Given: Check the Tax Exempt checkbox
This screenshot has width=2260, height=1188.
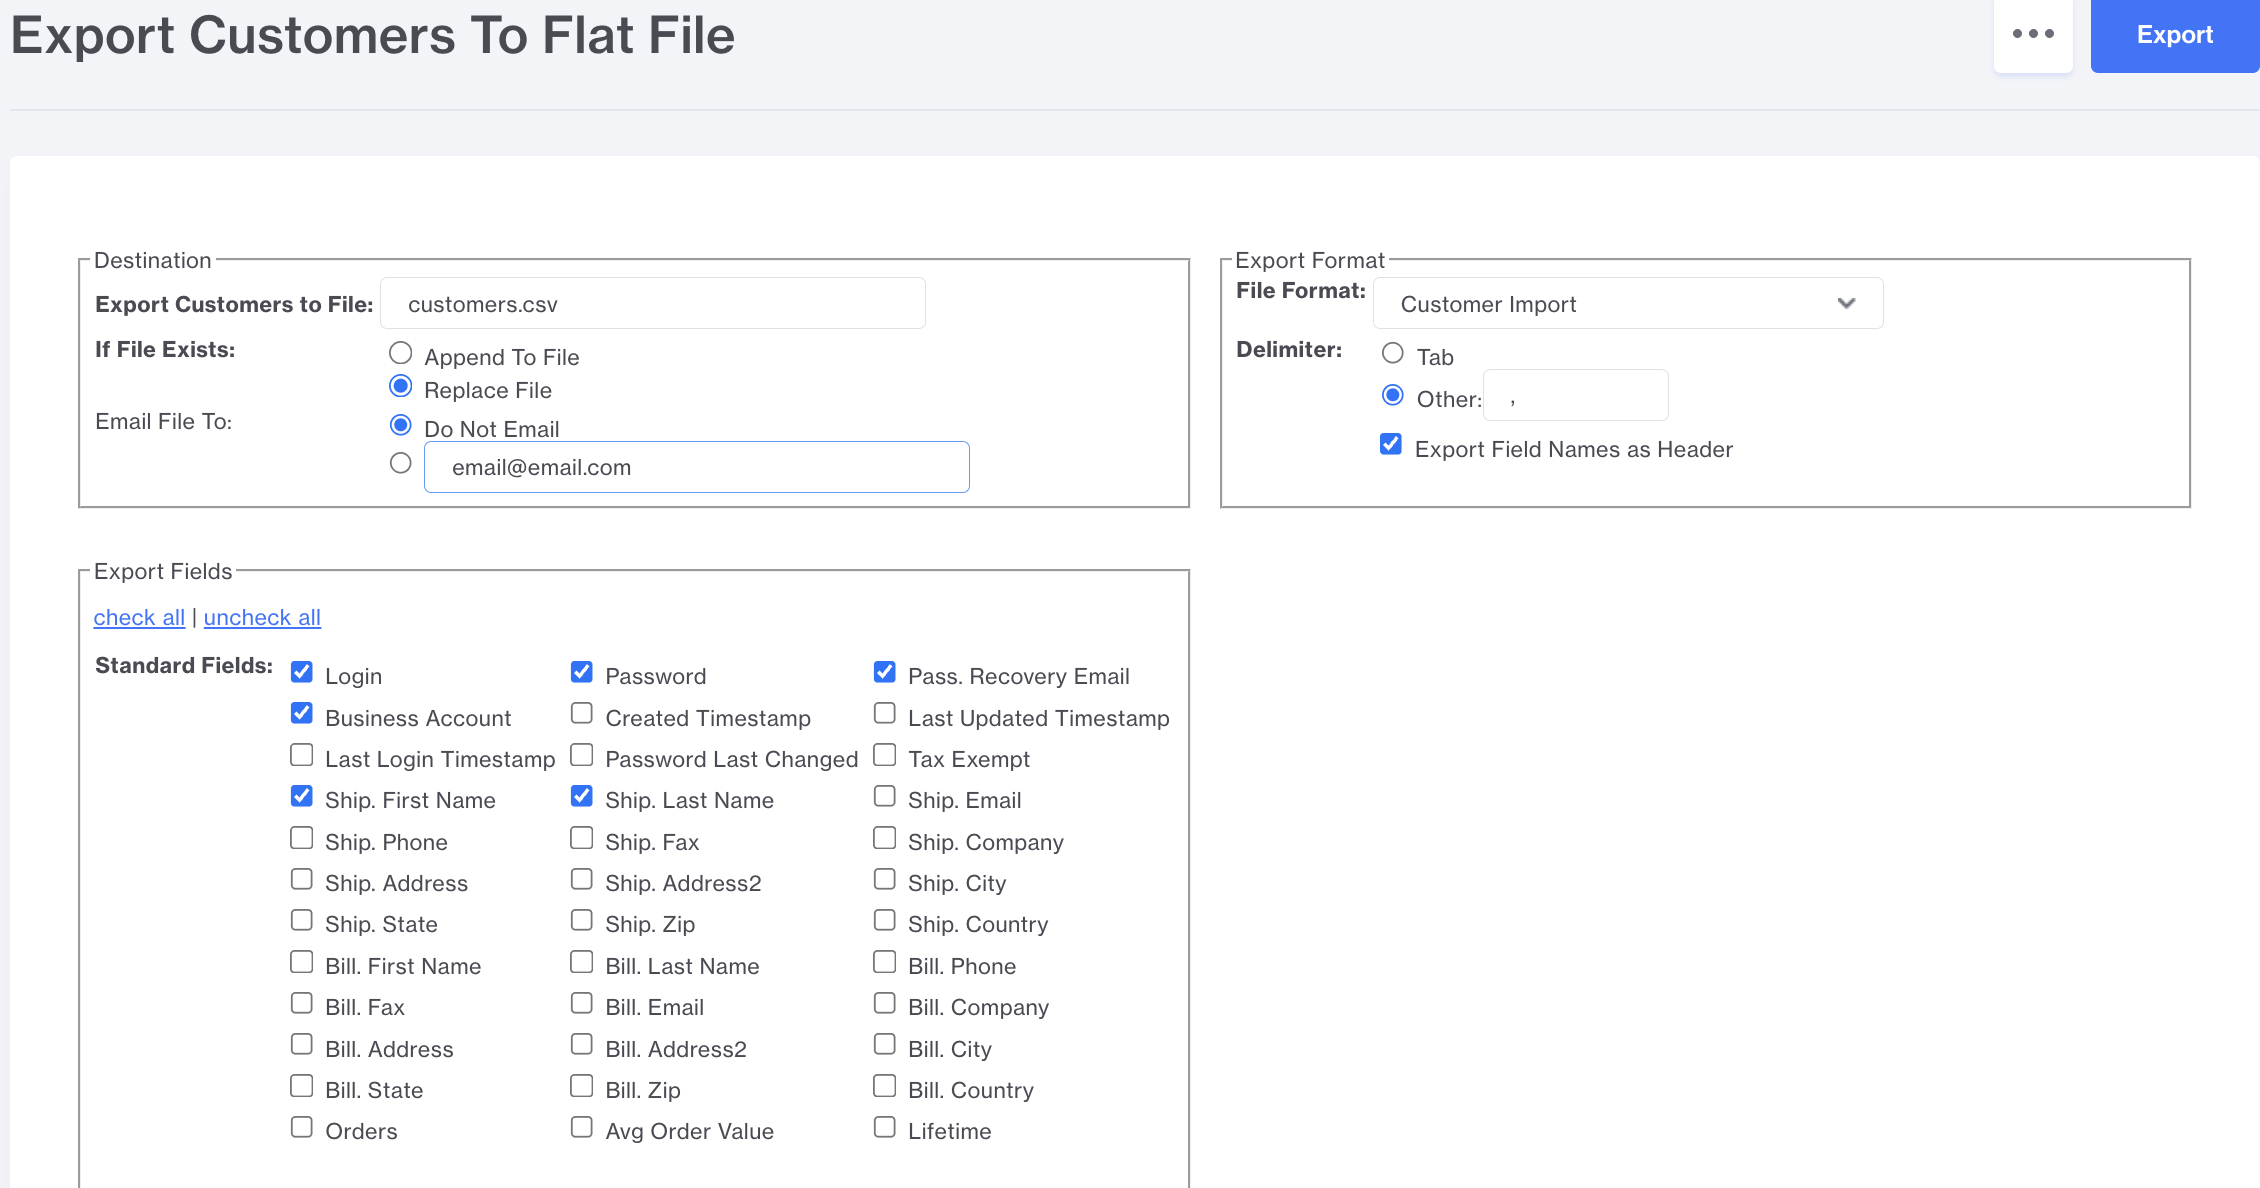Looking at the screenshot, I should (x=884, y=755).
